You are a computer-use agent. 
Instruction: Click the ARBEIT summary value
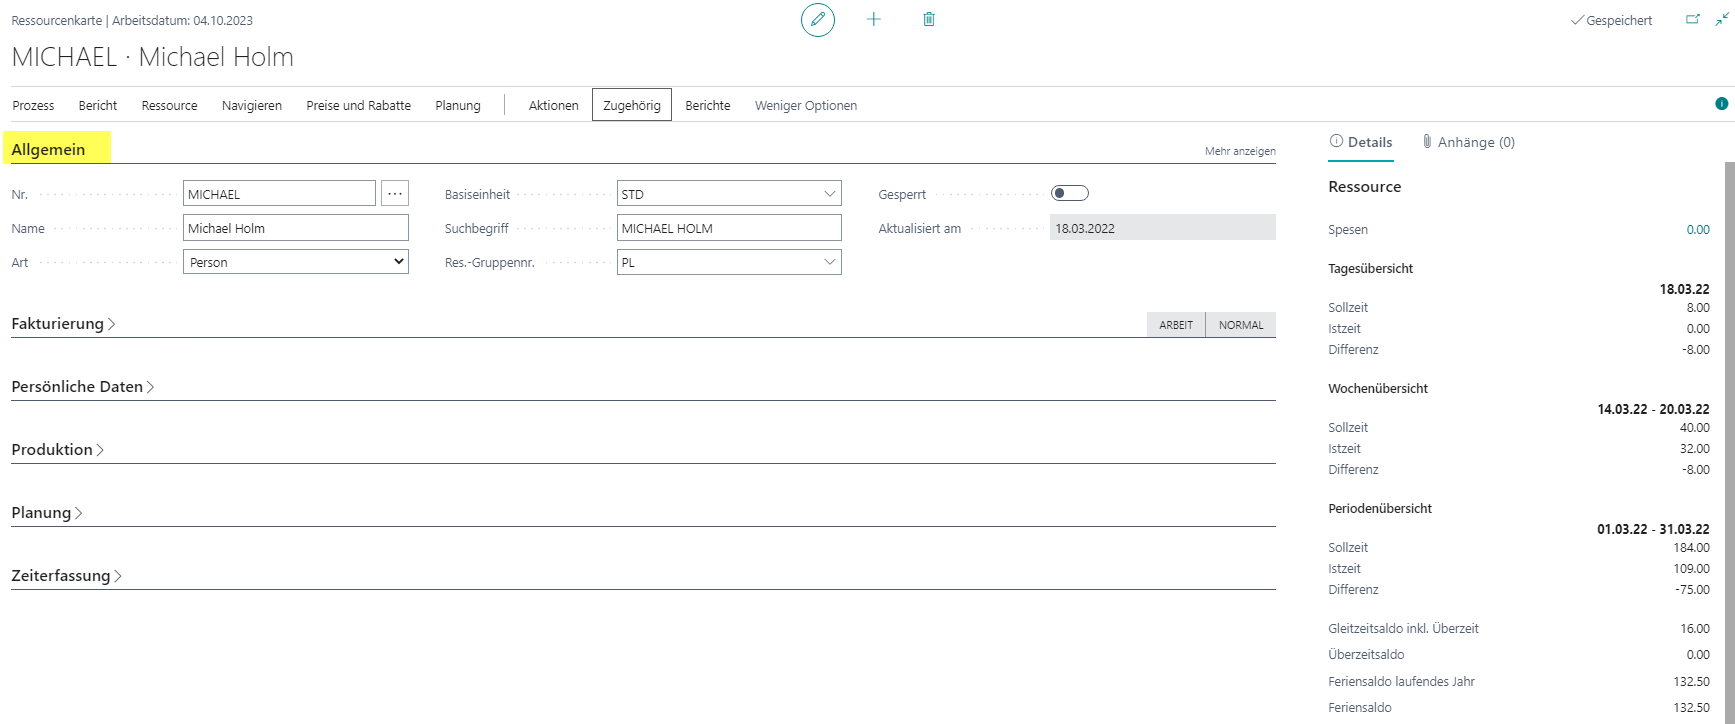click(1176, 325)
